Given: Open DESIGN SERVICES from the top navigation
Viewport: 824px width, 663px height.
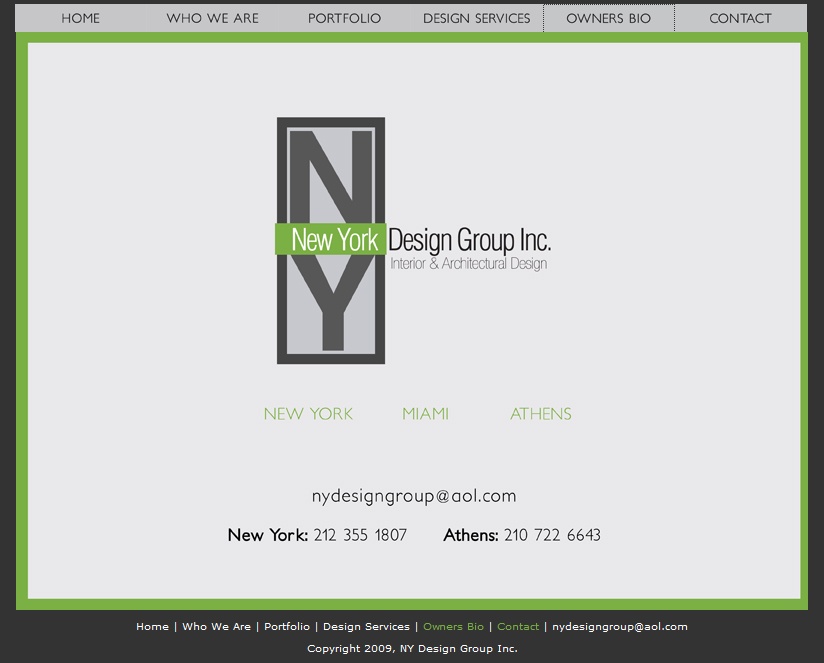Looking at the screenshot, I should [x=476, y=18].
